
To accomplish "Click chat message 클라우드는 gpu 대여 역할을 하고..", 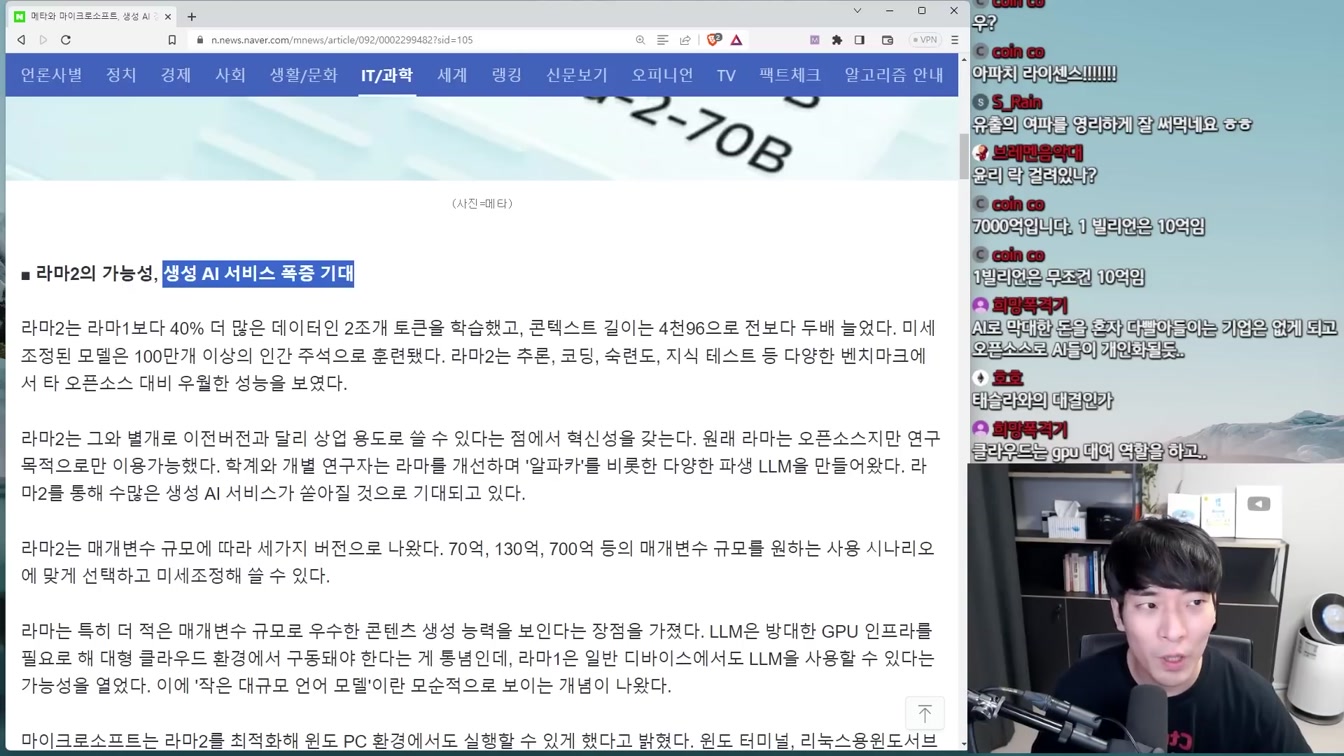I will (x=1090, y=452).
